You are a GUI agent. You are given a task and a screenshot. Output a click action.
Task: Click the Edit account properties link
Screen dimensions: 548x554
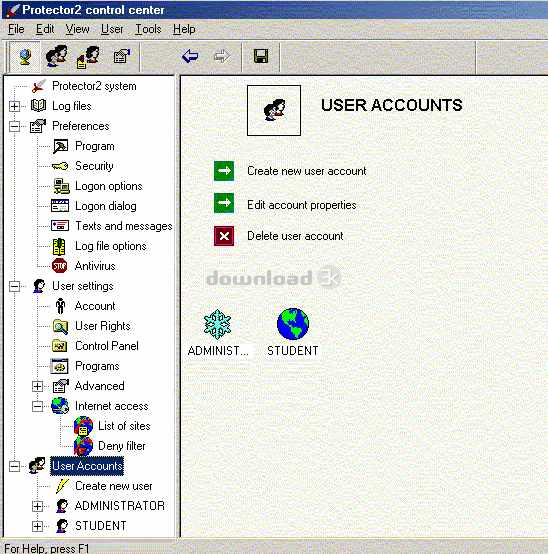(302, 205)
